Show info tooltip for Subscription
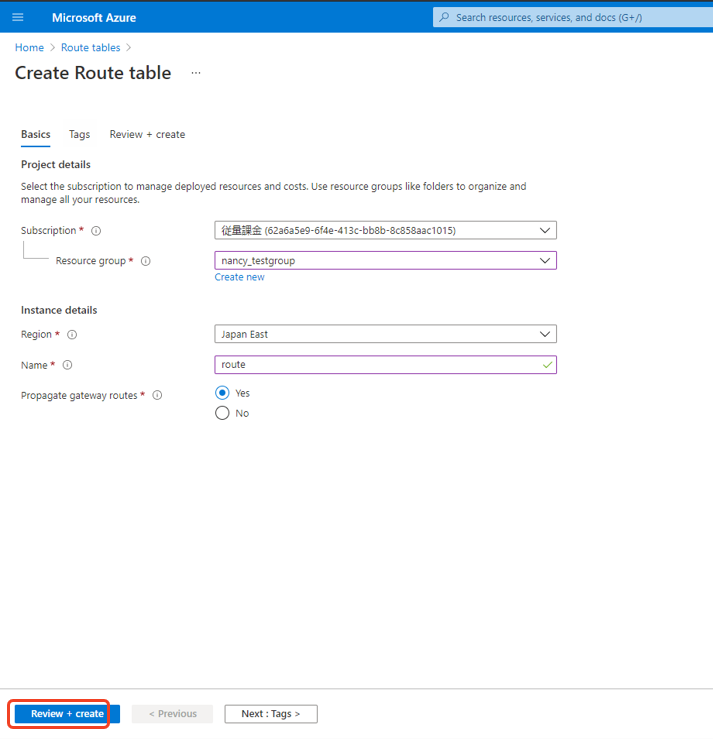This screenshot has width=713, height=739. (x=96, y=231)
